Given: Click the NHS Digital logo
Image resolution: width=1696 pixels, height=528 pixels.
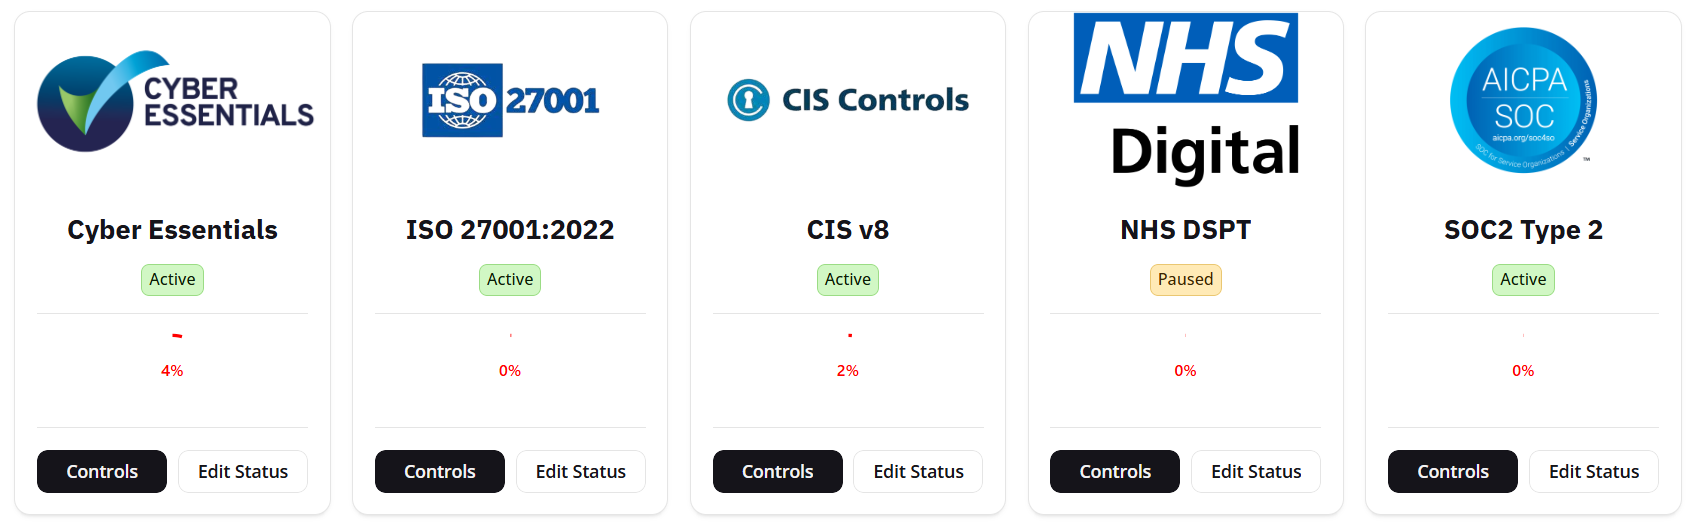Looking at the screenshot, I should point(1186,100).
